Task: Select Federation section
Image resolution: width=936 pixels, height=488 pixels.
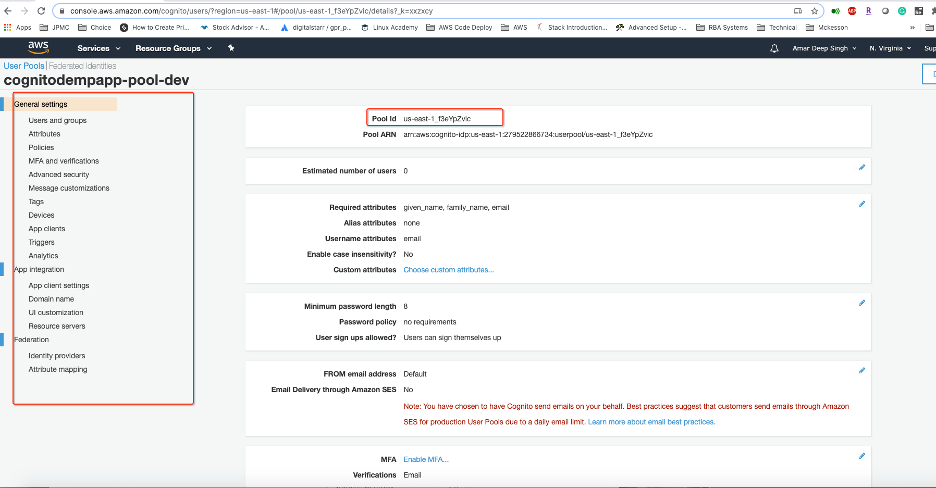Action: (31, 339)
